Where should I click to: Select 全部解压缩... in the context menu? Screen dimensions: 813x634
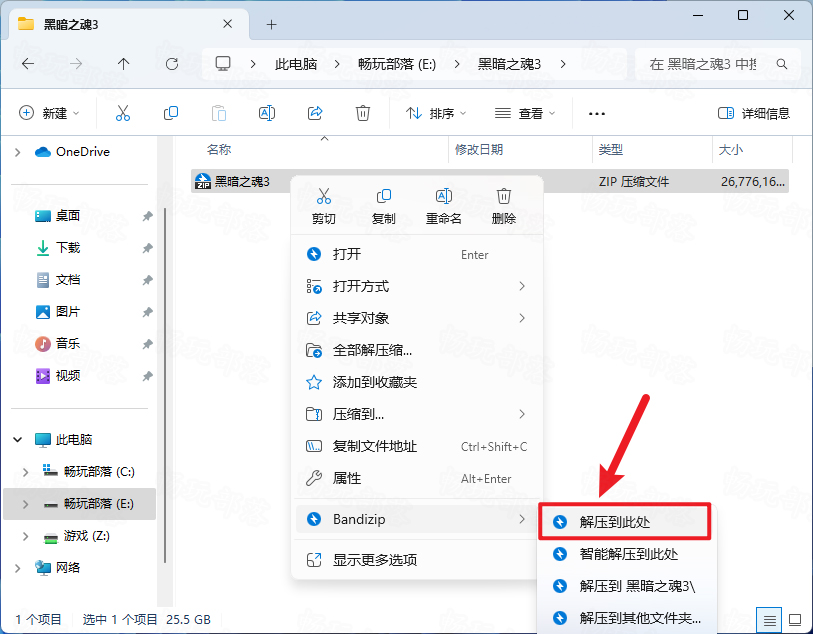pos(418,350)
